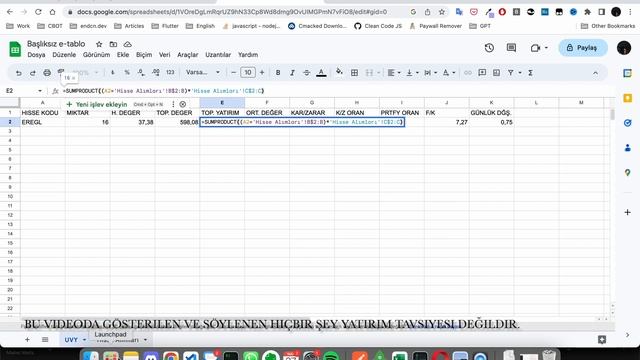Select cell A2 containing EREGL
Screen dimensions: 640x360
(43, 122)
